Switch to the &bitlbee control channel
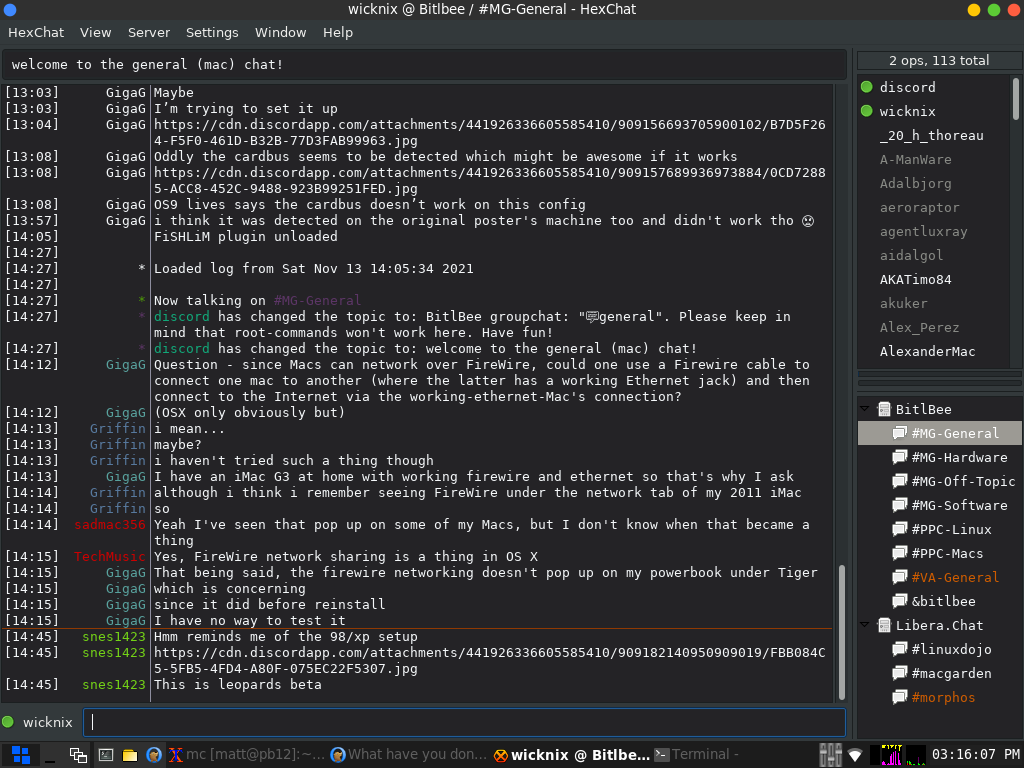The image size is (1024, 768). [944, 602]
